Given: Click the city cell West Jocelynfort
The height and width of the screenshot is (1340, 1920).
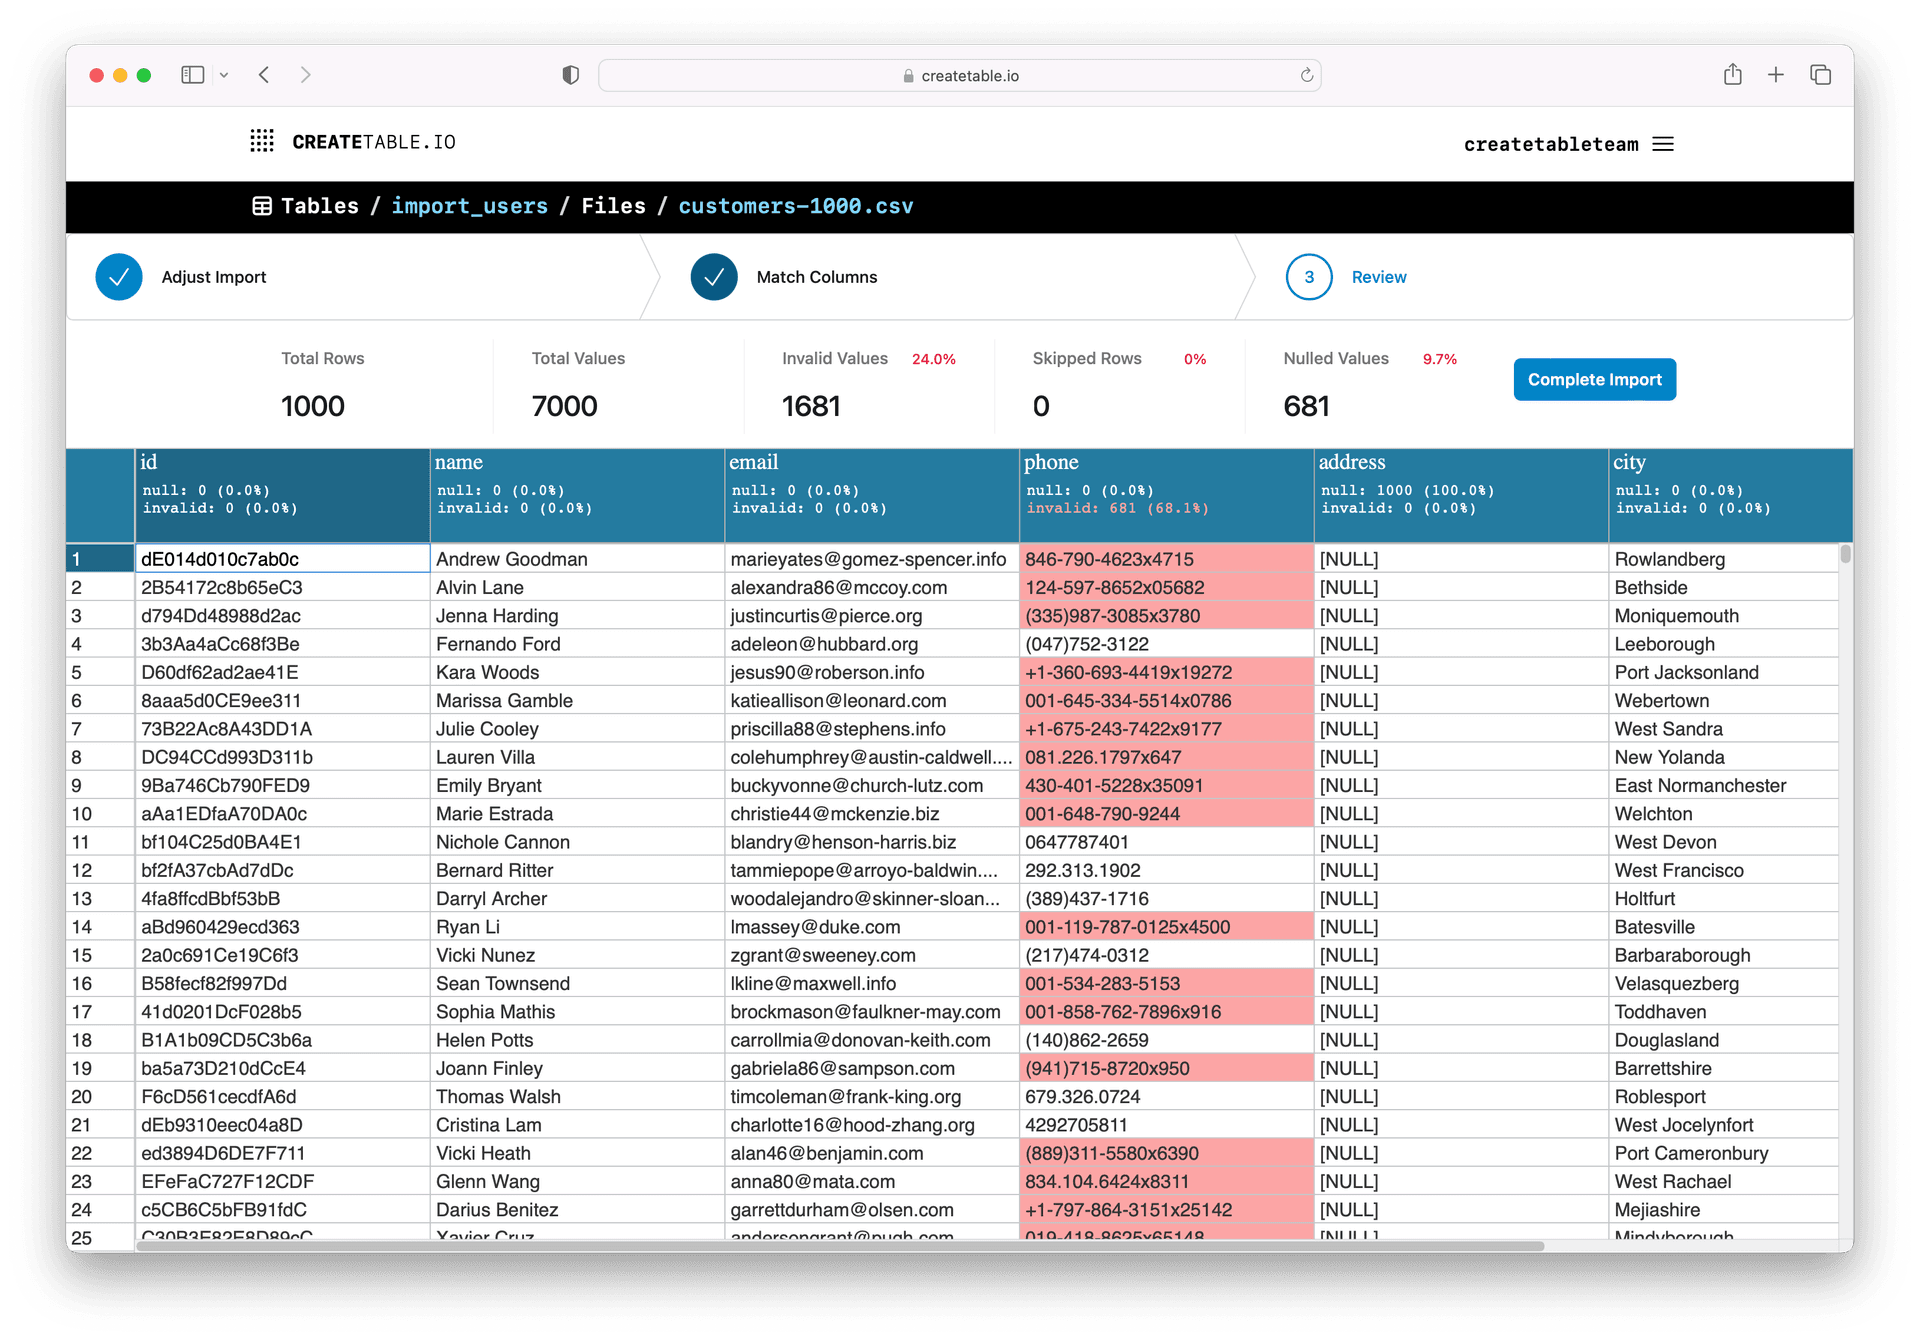Looking at the screenshot, I should coord(1724,1125).
